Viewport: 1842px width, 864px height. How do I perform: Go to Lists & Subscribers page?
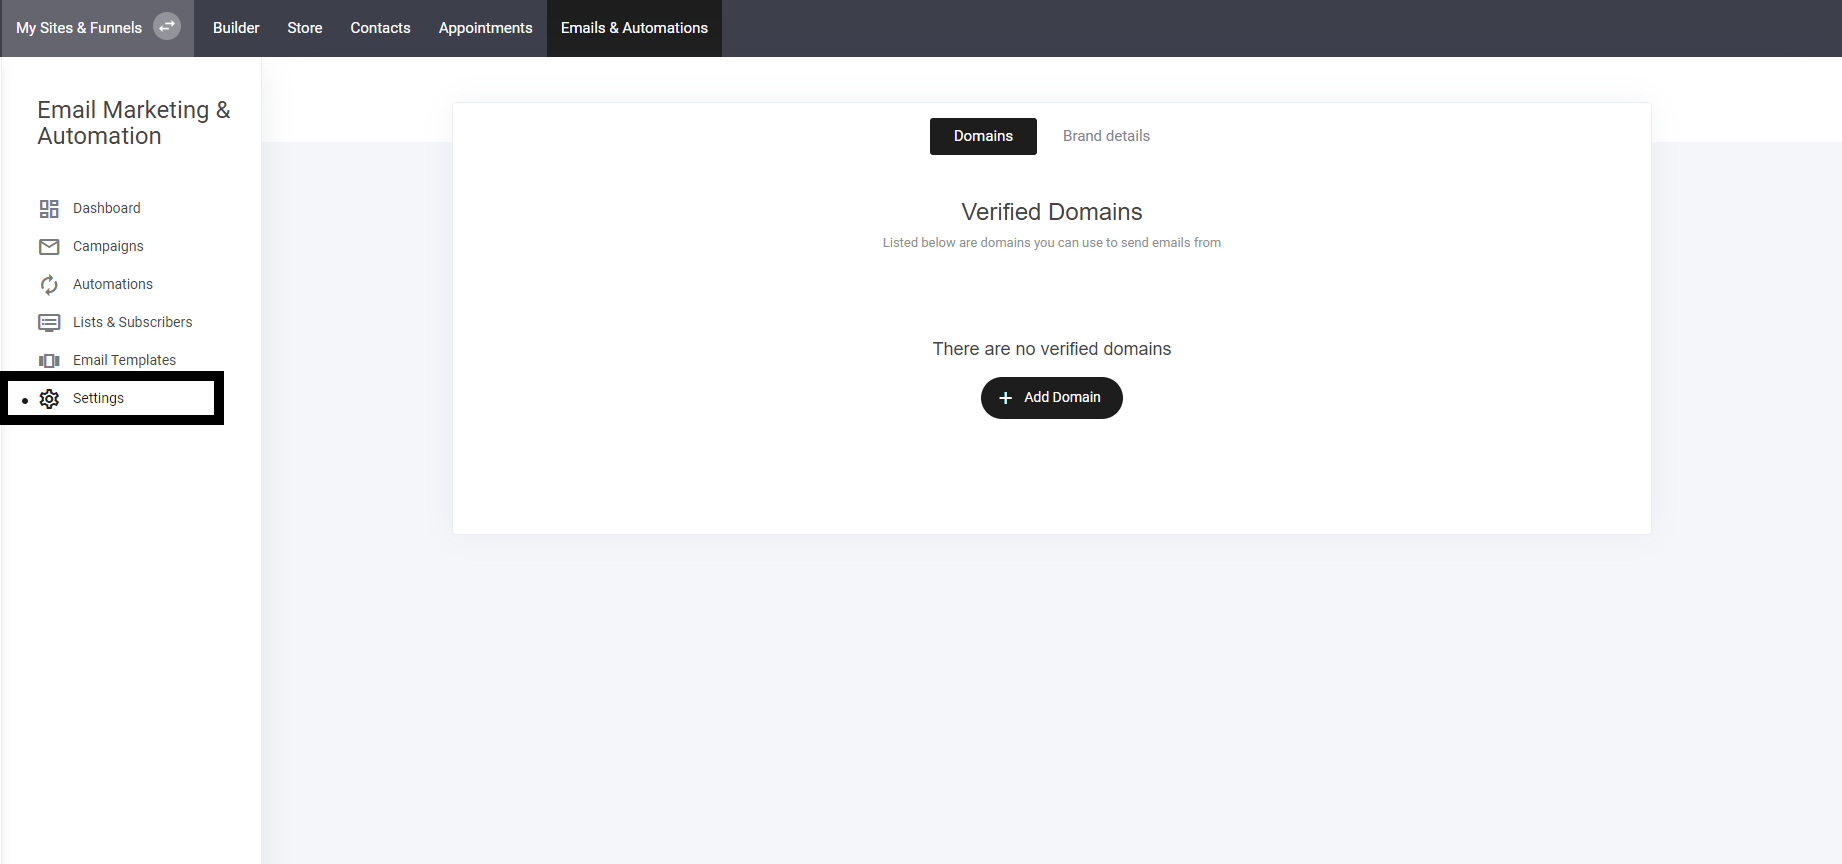click(x=132, y=322)
